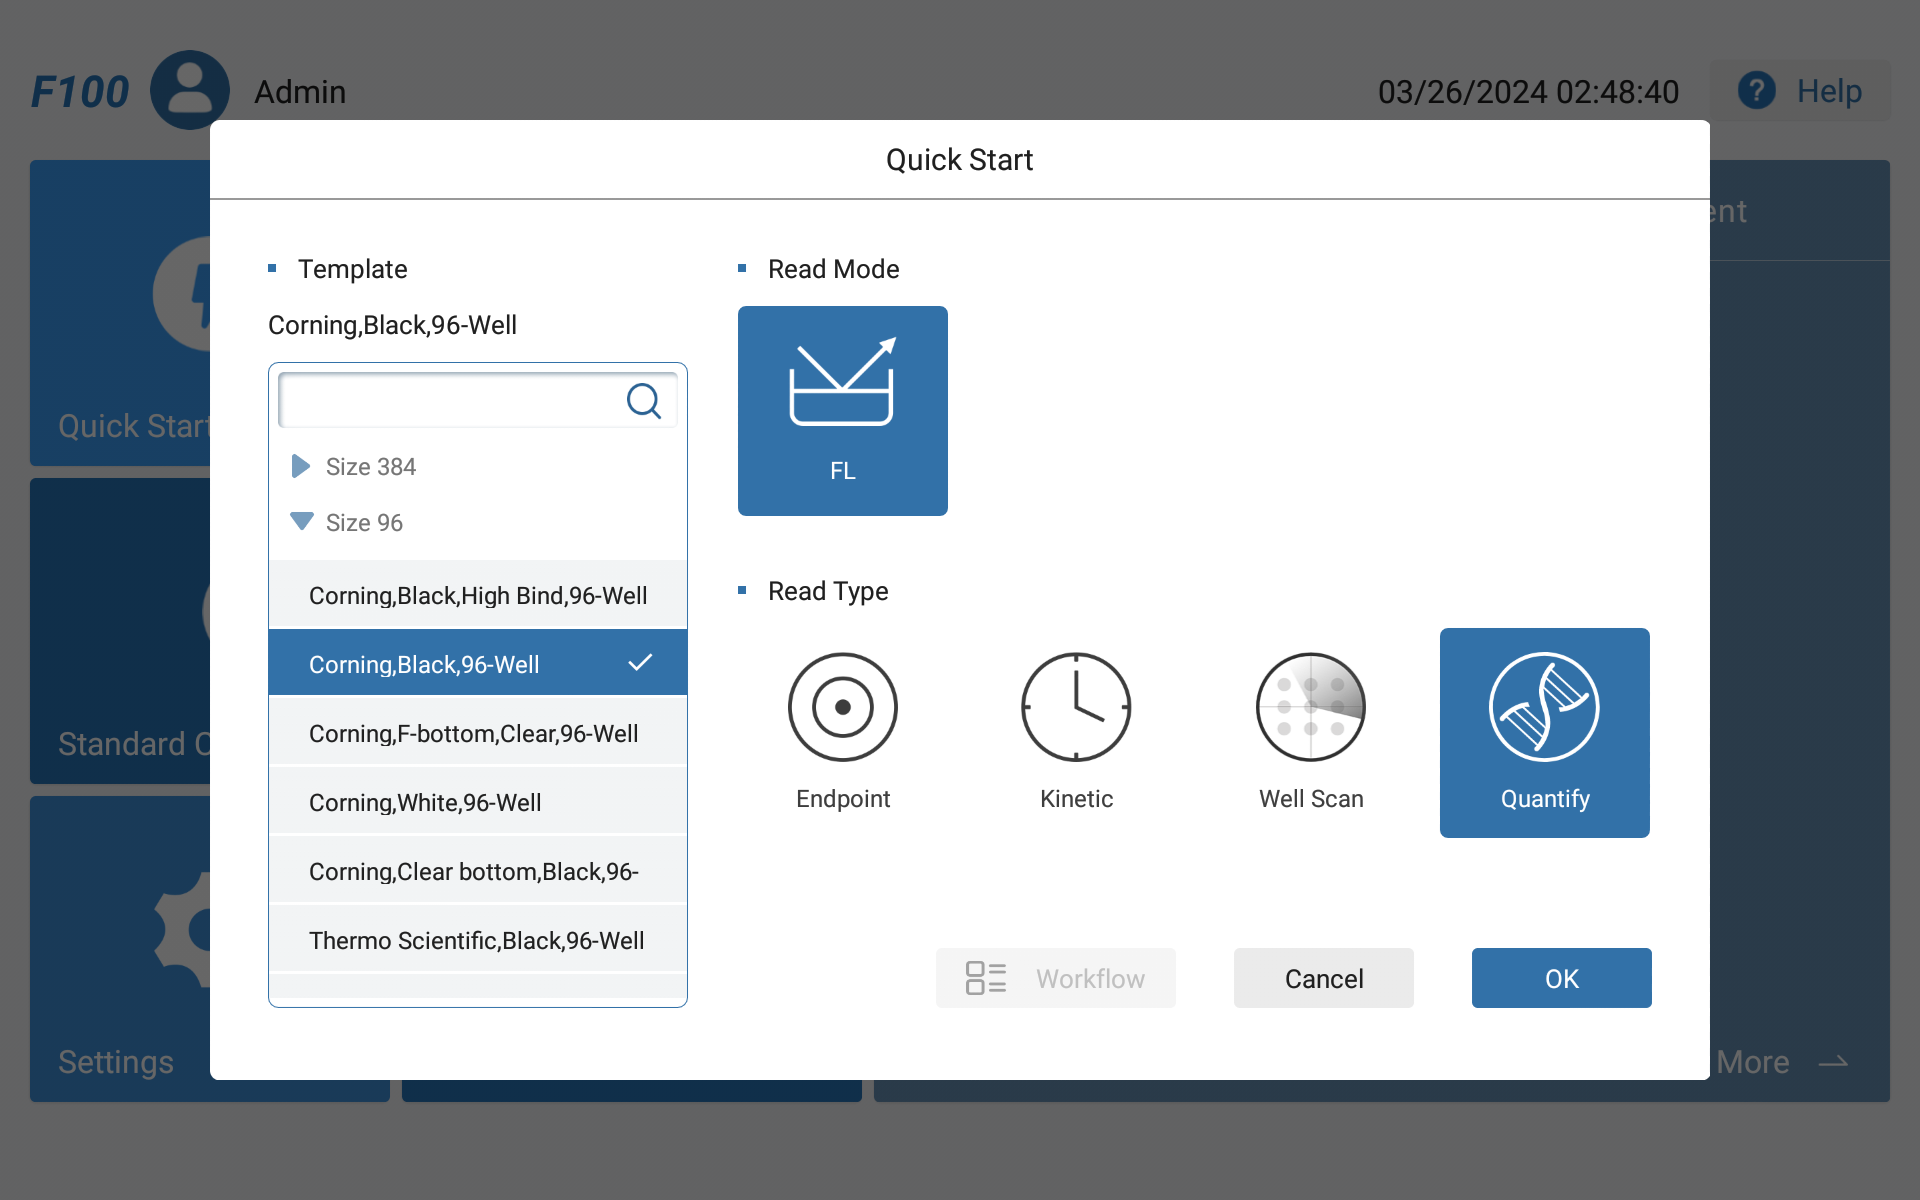Click the Cancel button
This screenshot has height=1200, width=1920.
pyautogui.click(x=1323, y=978)
